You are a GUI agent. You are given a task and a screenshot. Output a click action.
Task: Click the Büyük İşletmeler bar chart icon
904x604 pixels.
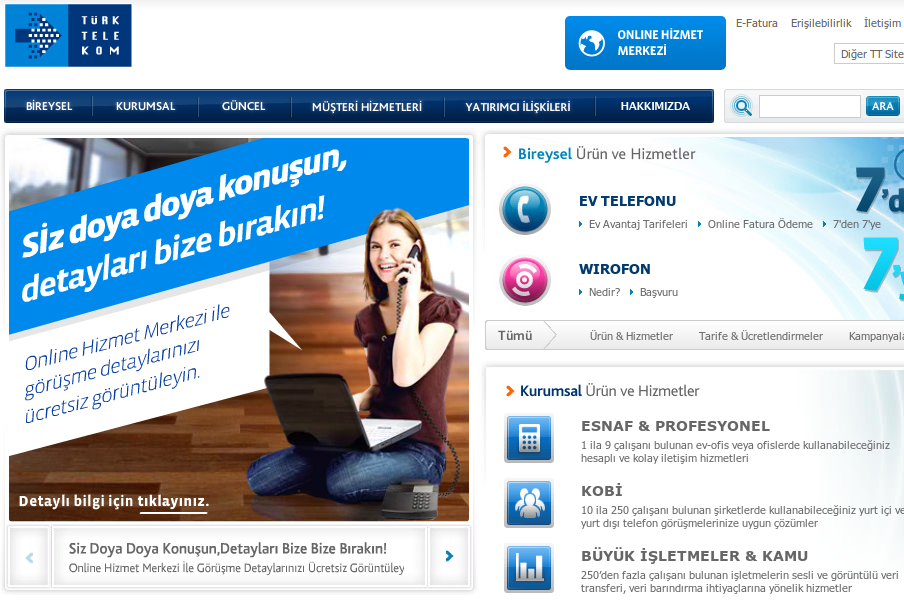[529, 568]
